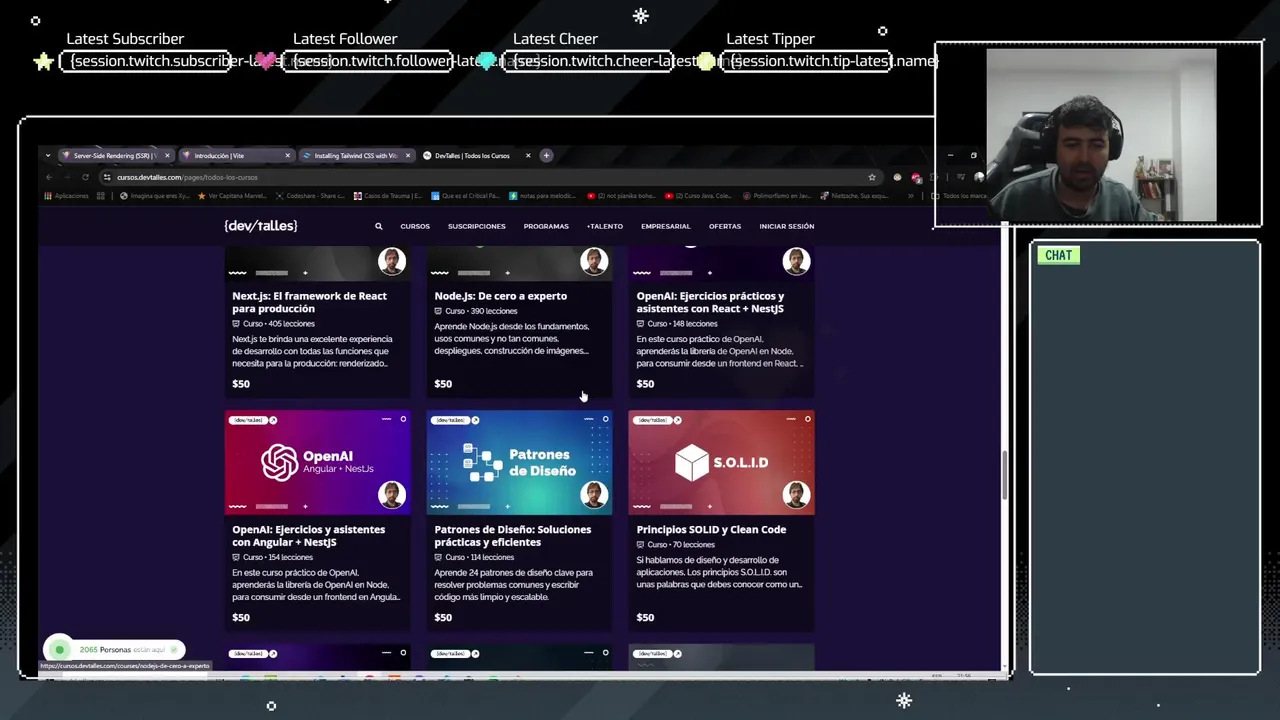Open the search icon in DevTalles navbar

378,226
